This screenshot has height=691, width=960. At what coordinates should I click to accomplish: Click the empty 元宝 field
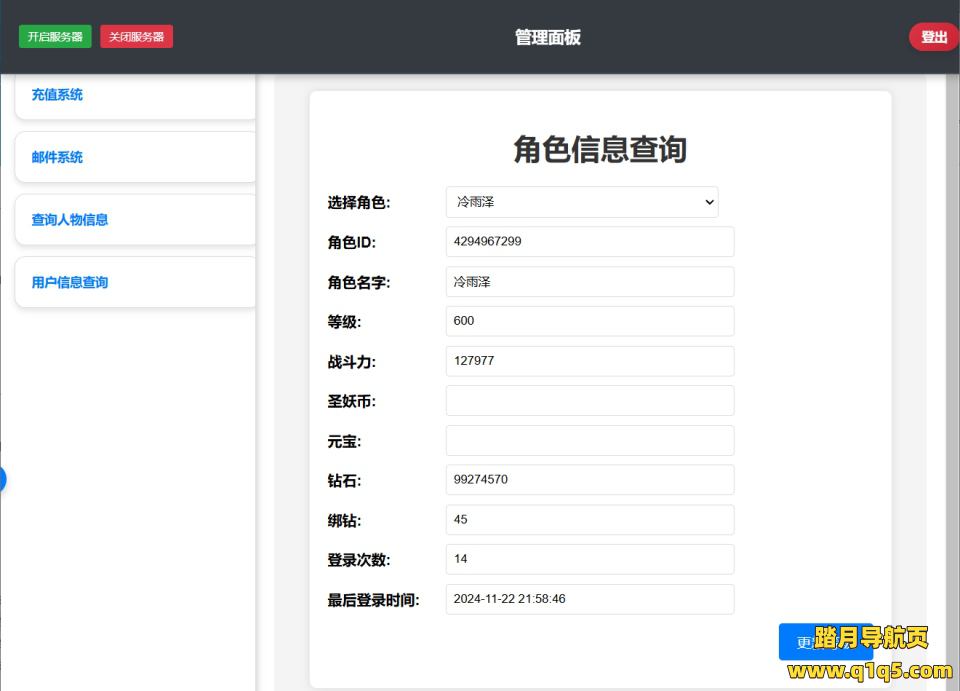pyautogui.click(x=589, y=441)
